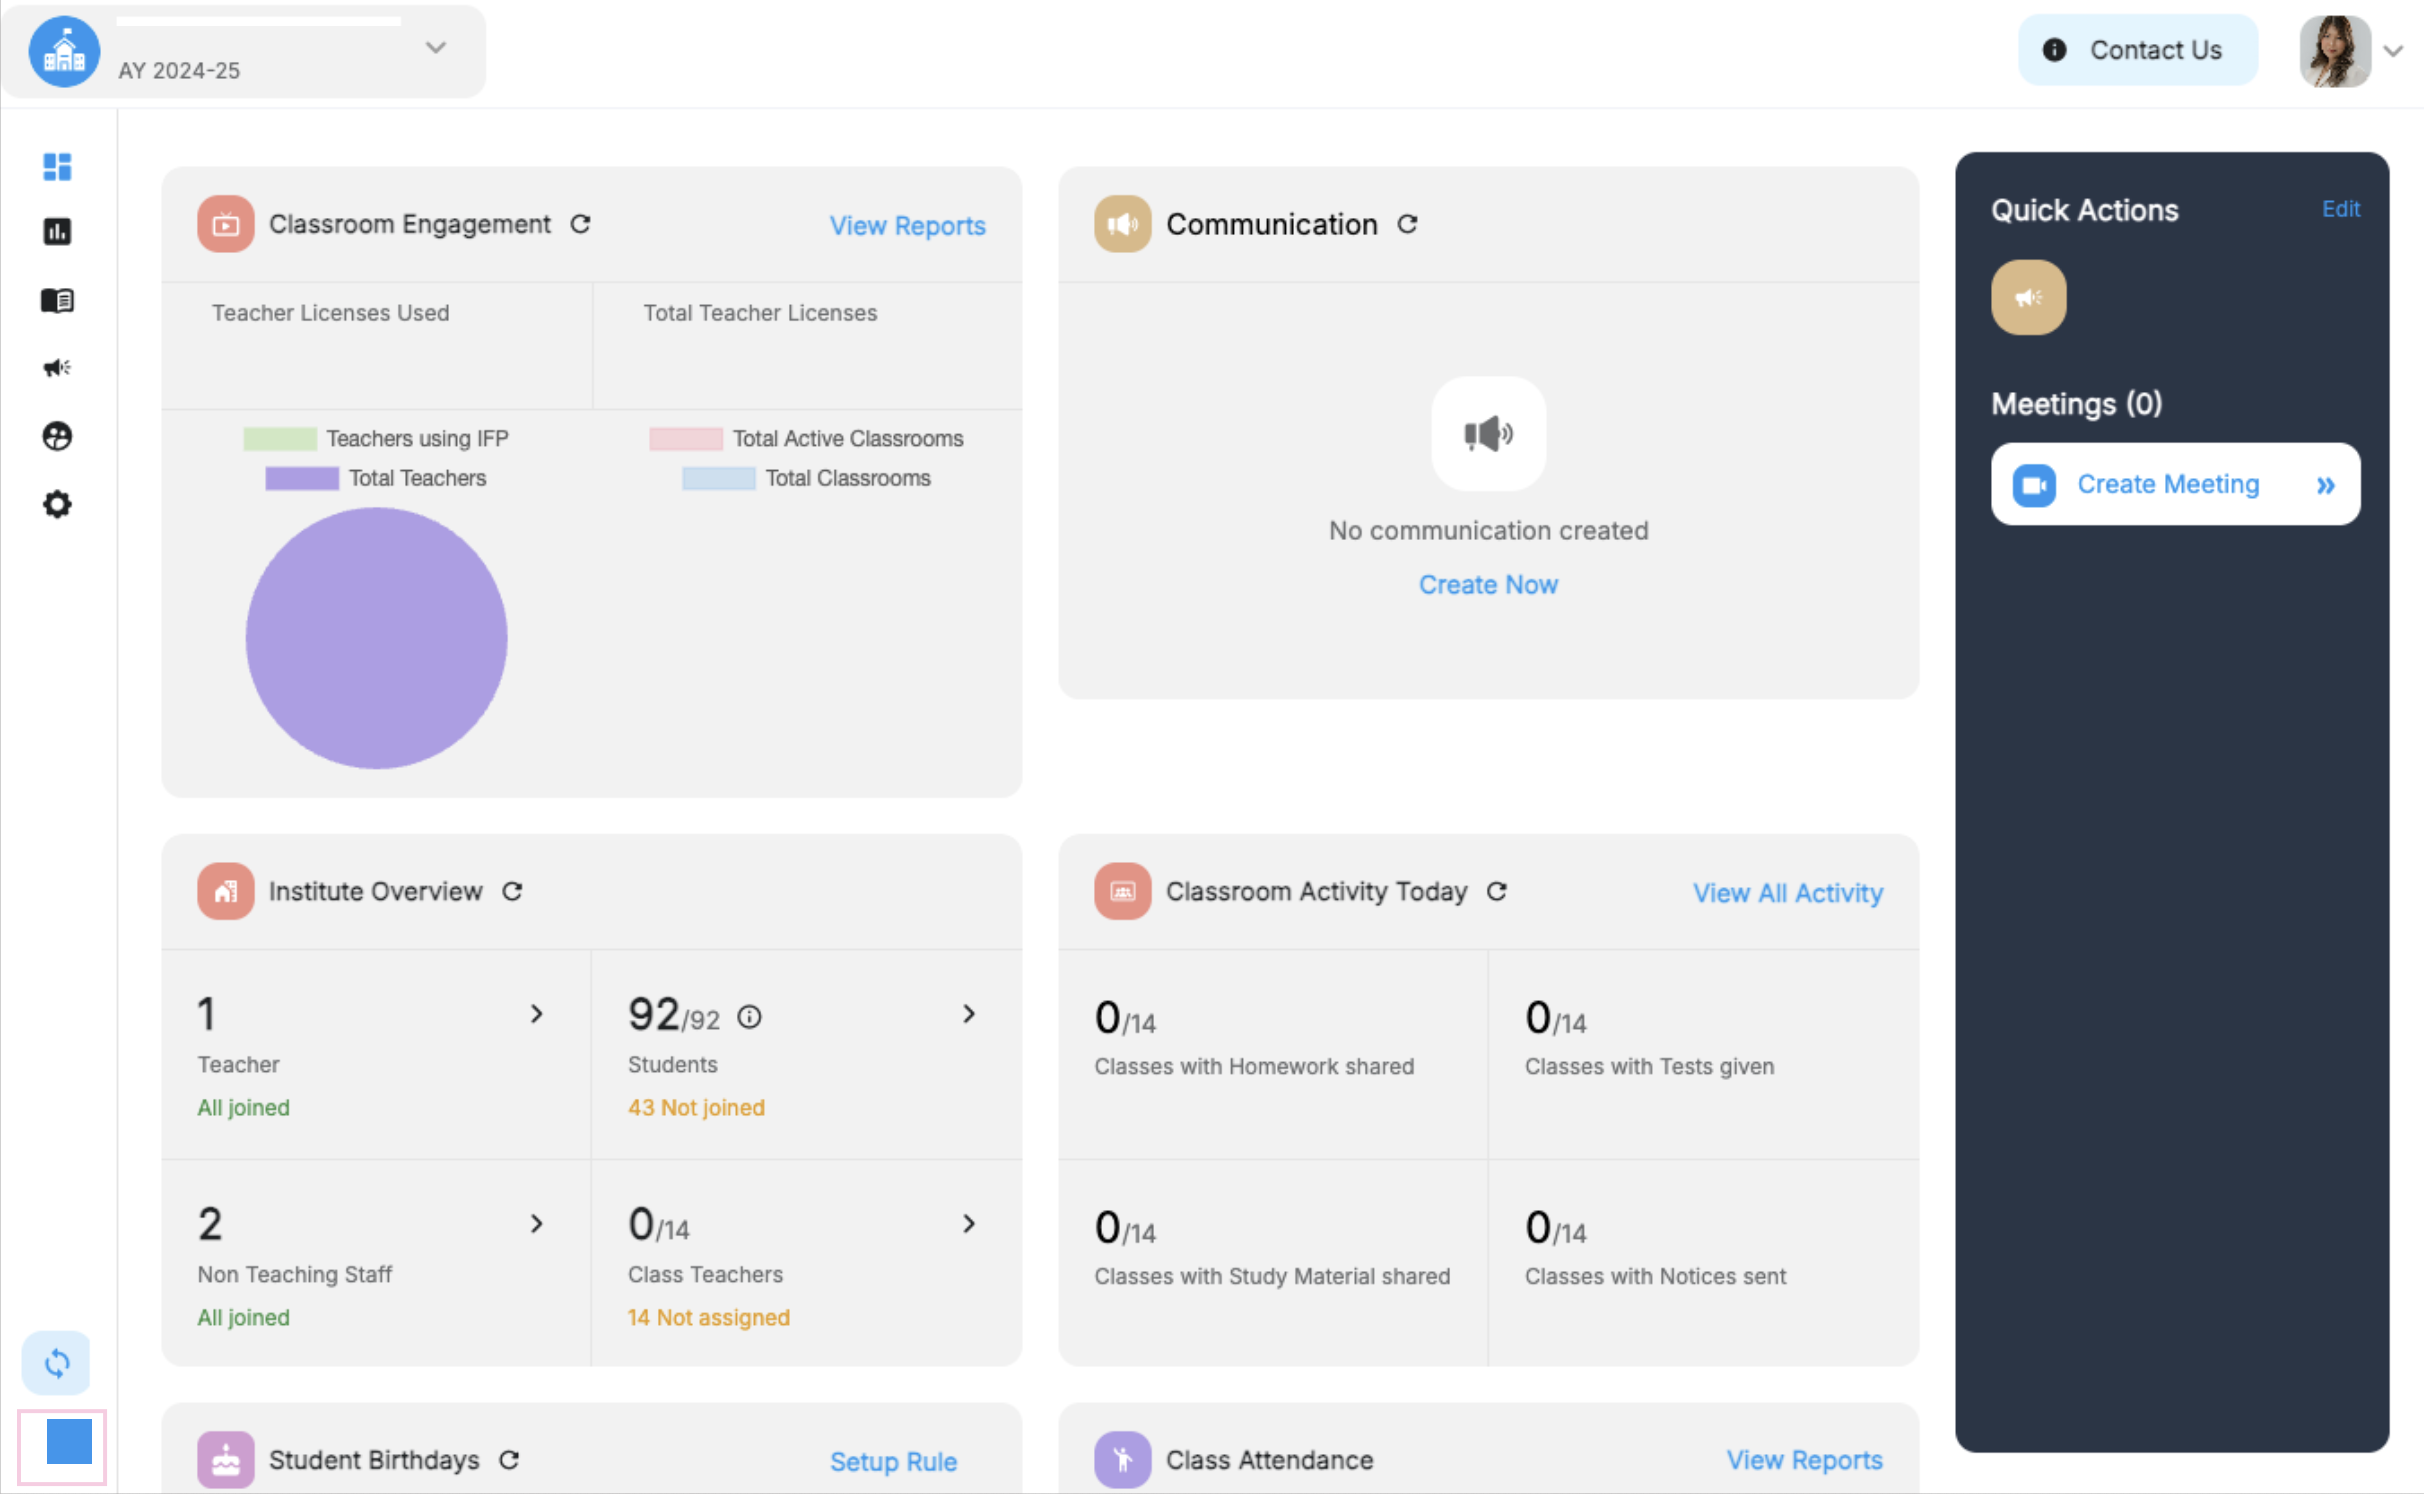Open the profile avatar dropdown arrow
This screenshot has width=2424, height=1494.
point(2393,51)
